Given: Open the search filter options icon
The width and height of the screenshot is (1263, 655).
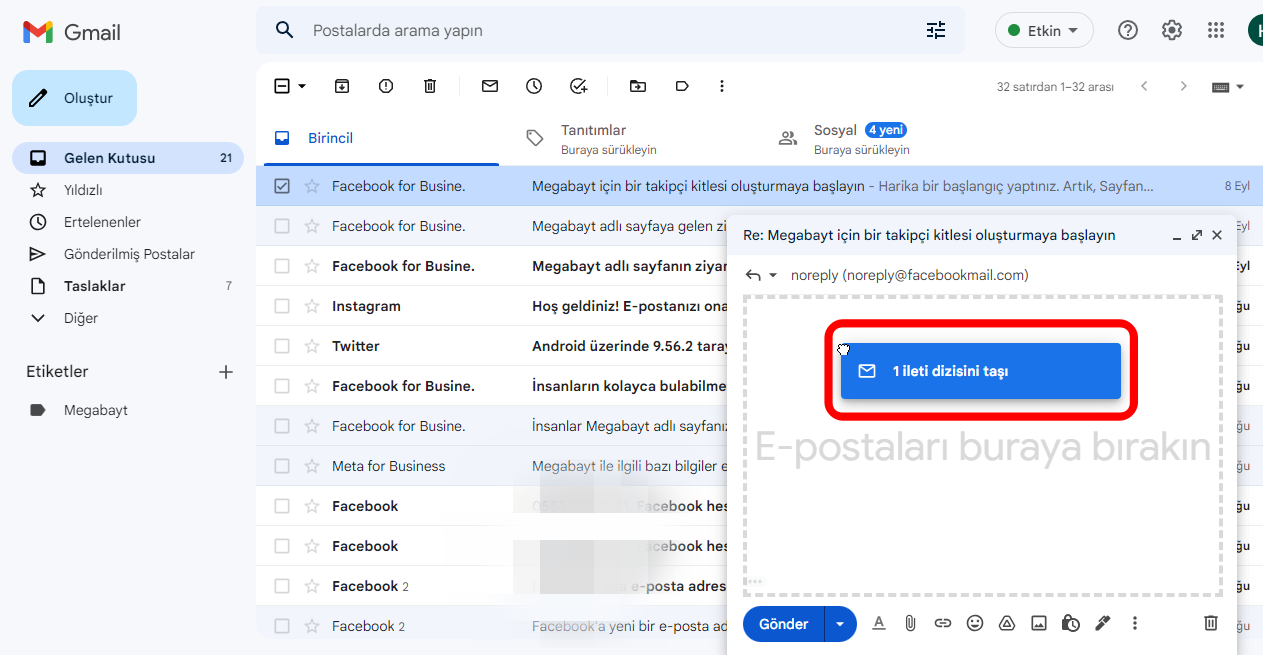Looking at the screenshot, I should tap(936, 31).
